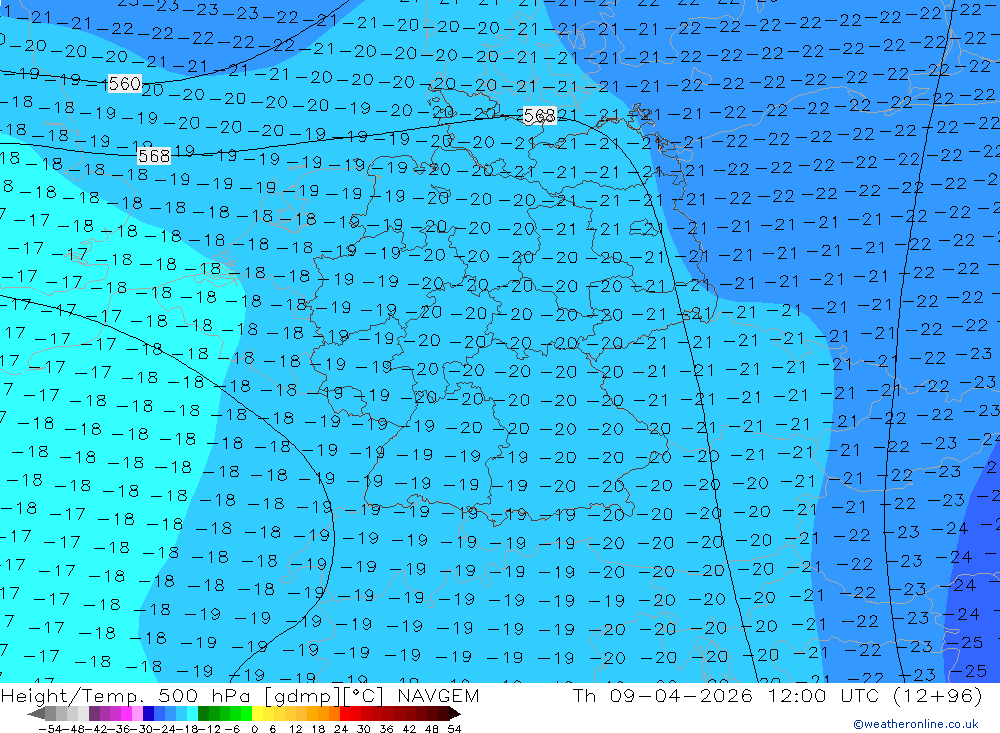Click the '-30' label under the color scale
Screen dimensions: 1000x733
coord(143,729)
